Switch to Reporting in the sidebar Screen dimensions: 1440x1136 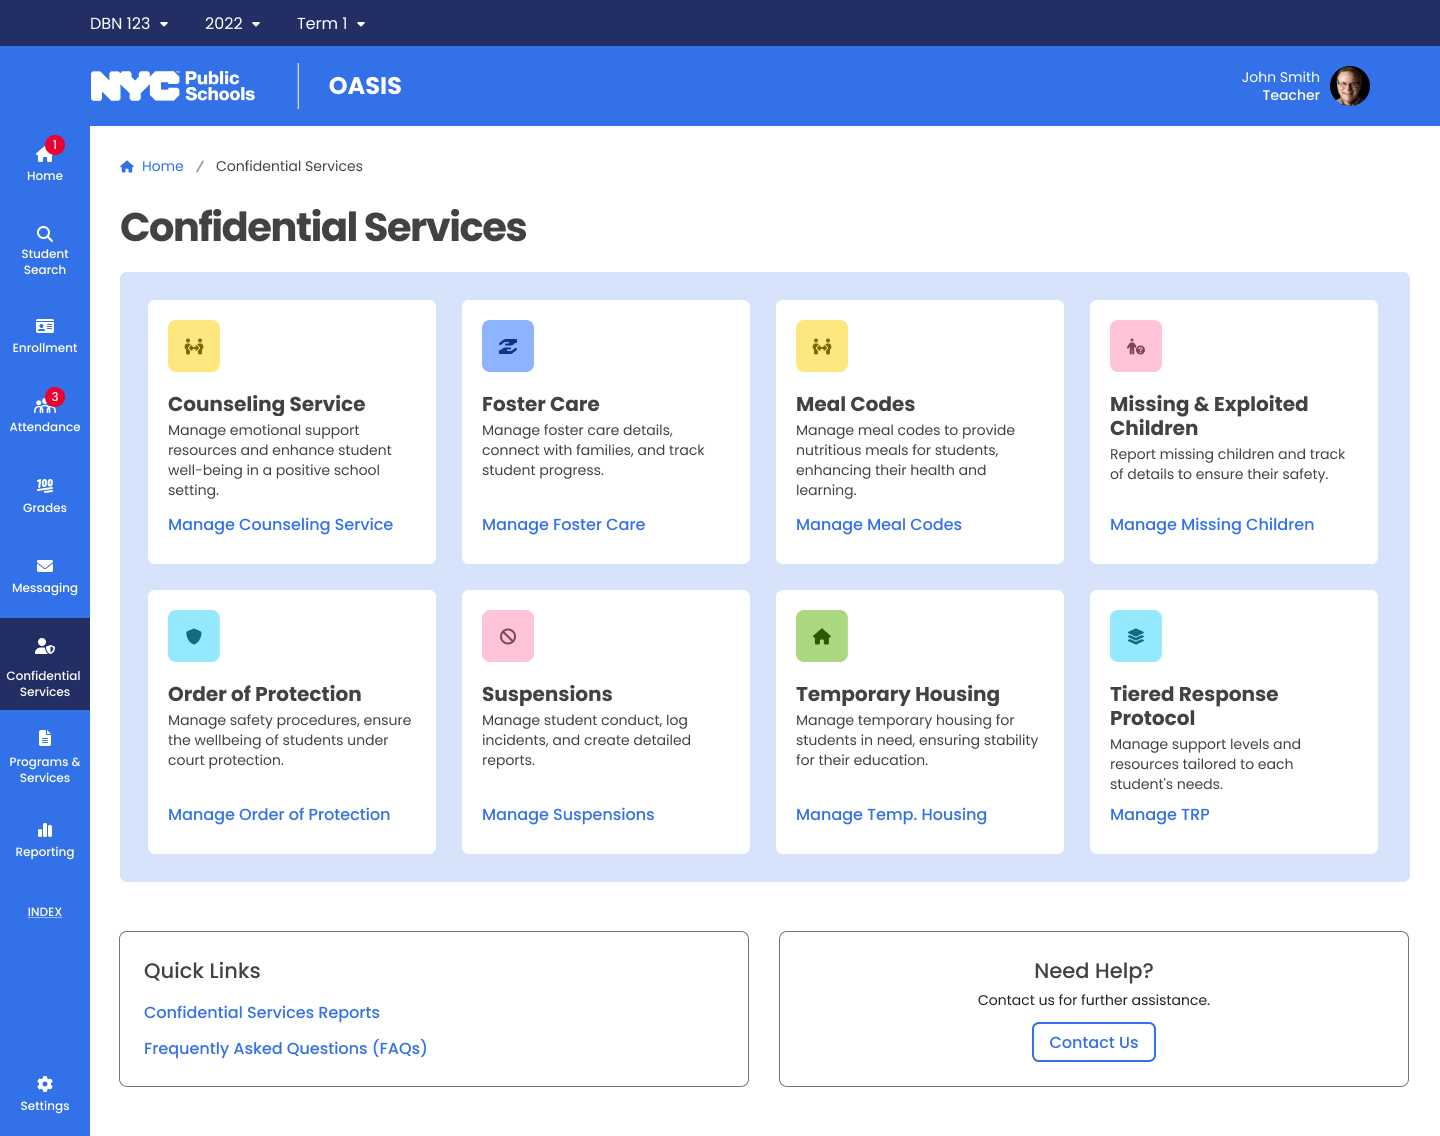click(44, 839)
